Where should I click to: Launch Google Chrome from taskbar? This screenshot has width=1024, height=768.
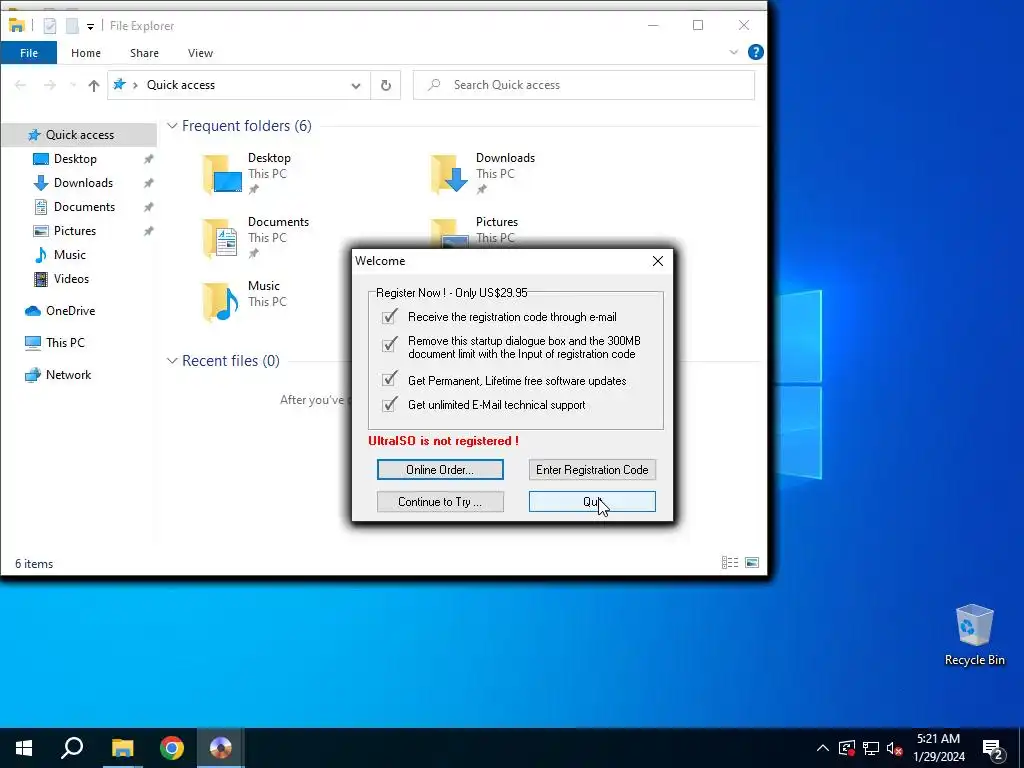pos(172,748)
